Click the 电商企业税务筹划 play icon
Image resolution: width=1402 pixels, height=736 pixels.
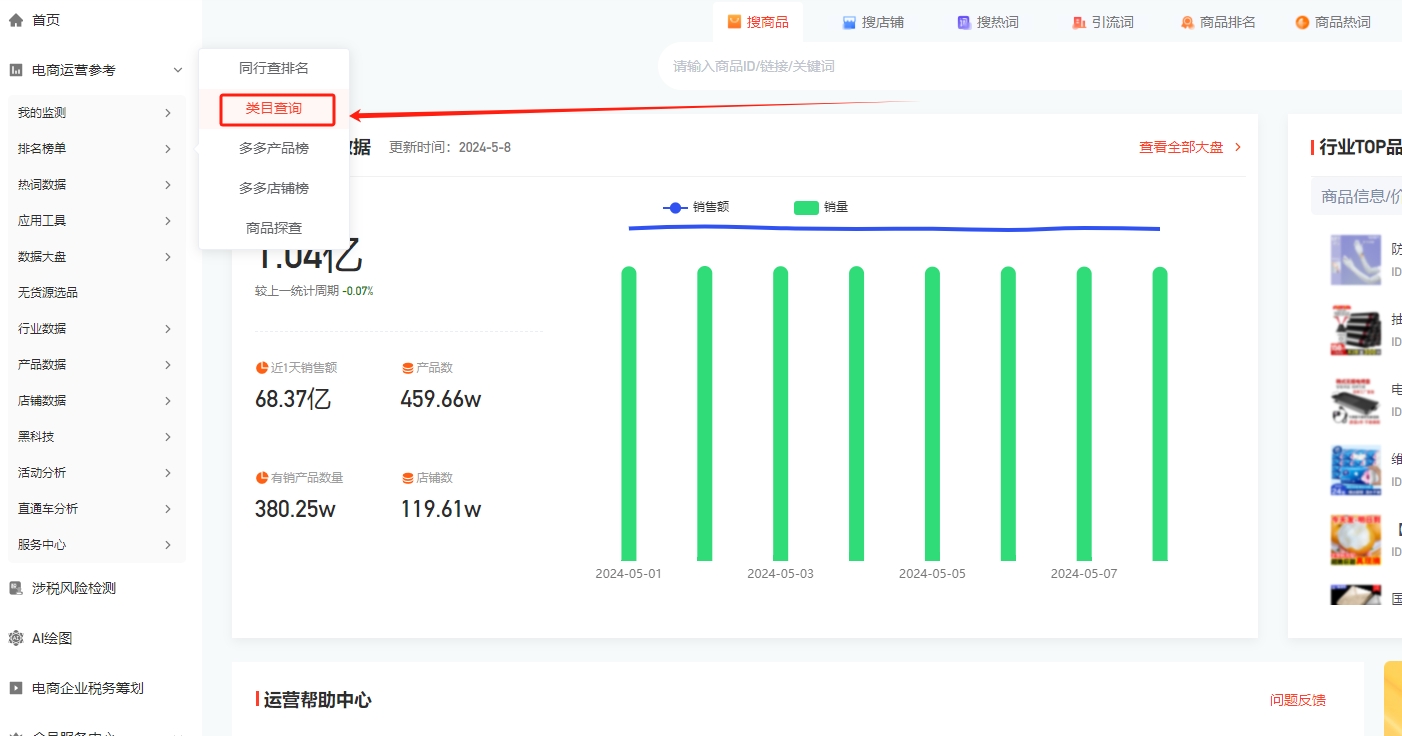point(16,688)
